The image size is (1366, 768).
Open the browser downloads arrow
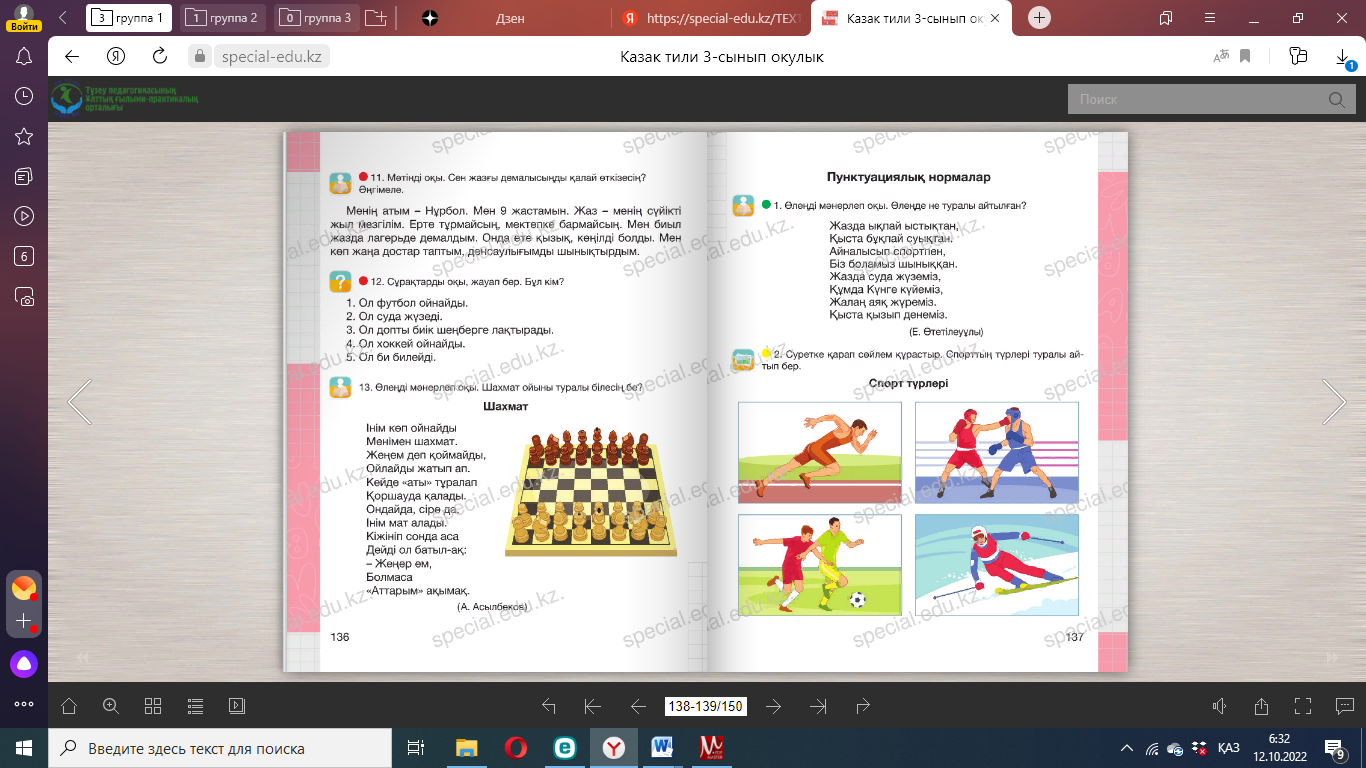pos(1343,58)
